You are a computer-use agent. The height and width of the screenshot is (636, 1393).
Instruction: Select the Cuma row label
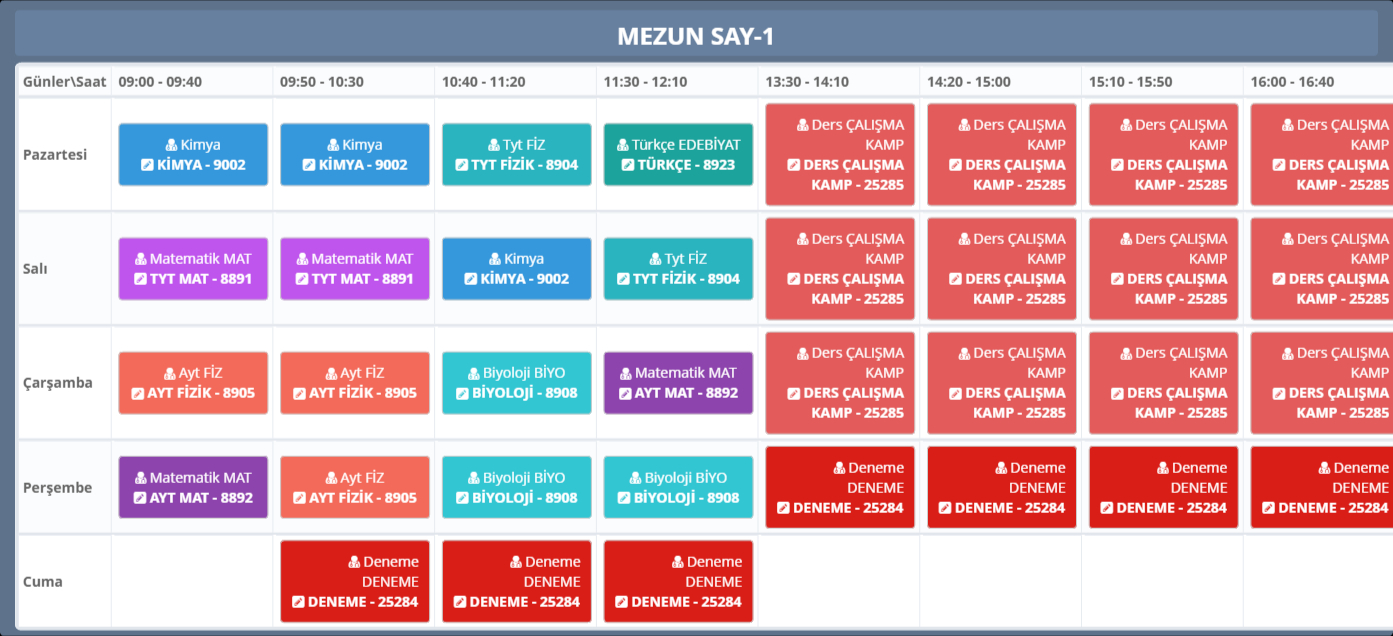point(43,582)
